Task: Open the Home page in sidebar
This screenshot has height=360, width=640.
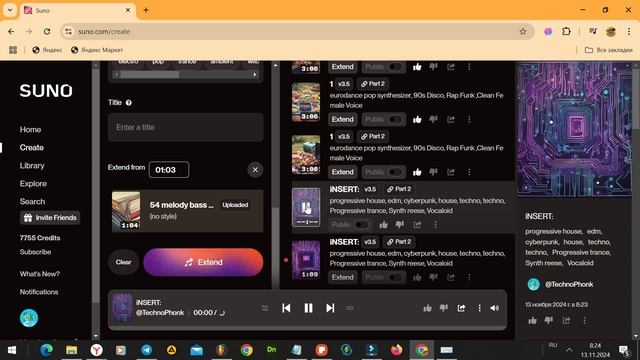Action: [x=30, y=129]
